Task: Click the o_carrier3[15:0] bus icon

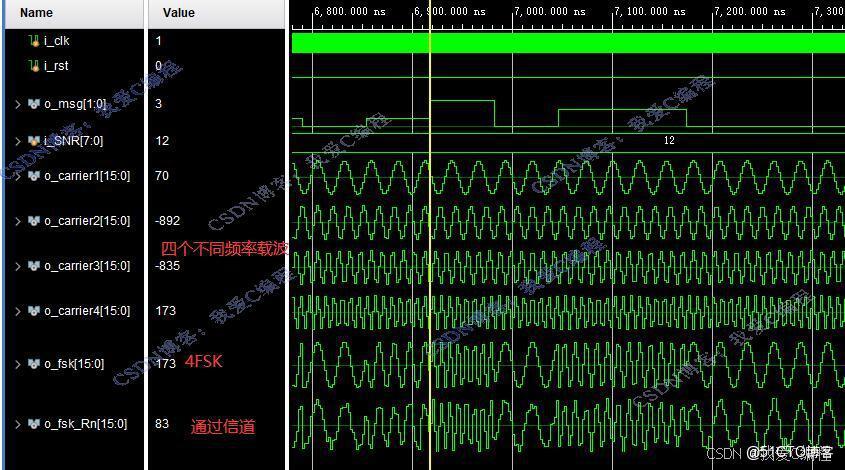Action: pos(34,266)
